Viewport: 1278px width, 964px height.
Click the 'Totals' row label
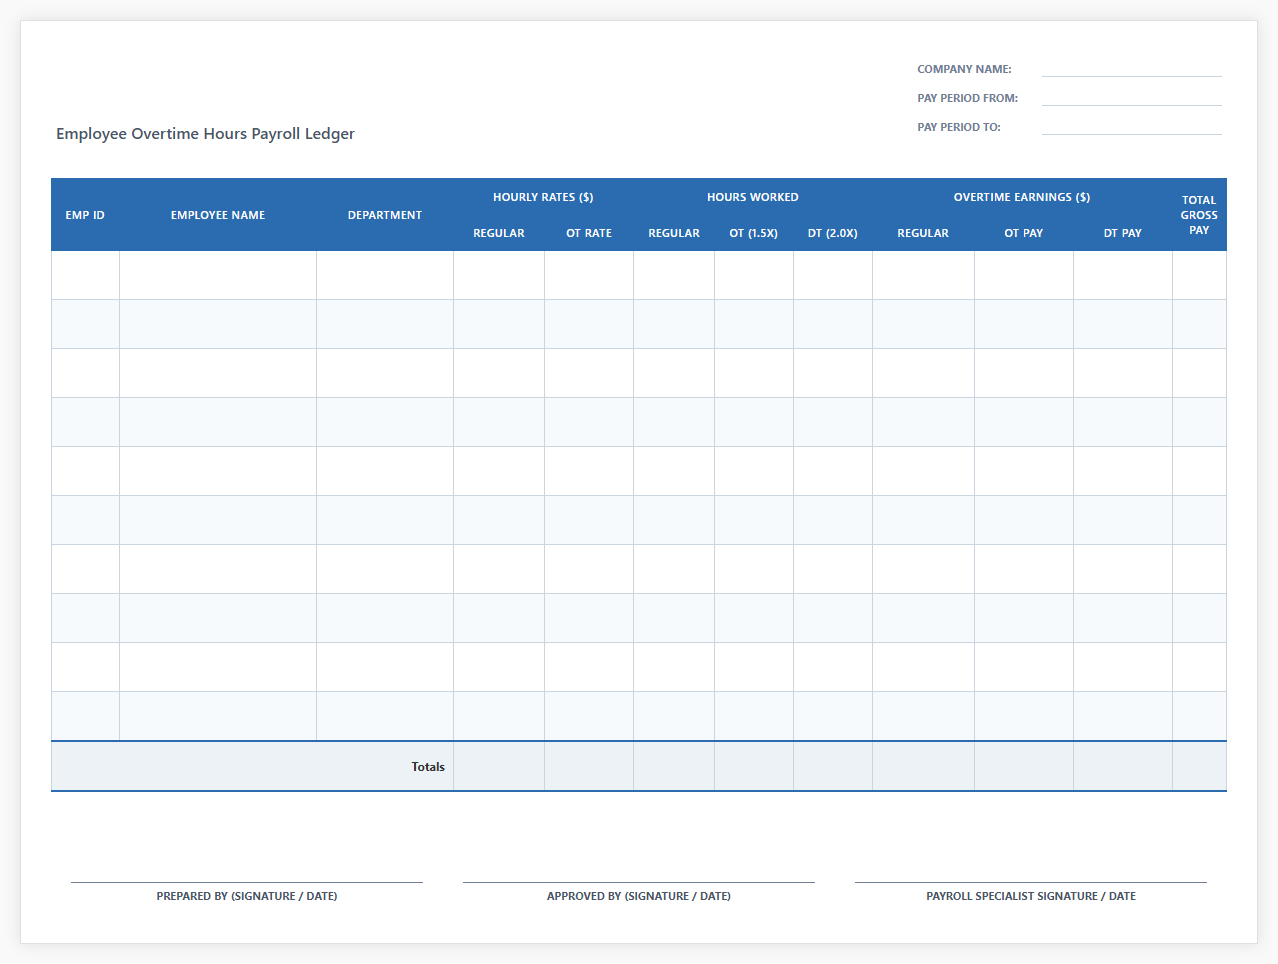[x=428, y=767]
